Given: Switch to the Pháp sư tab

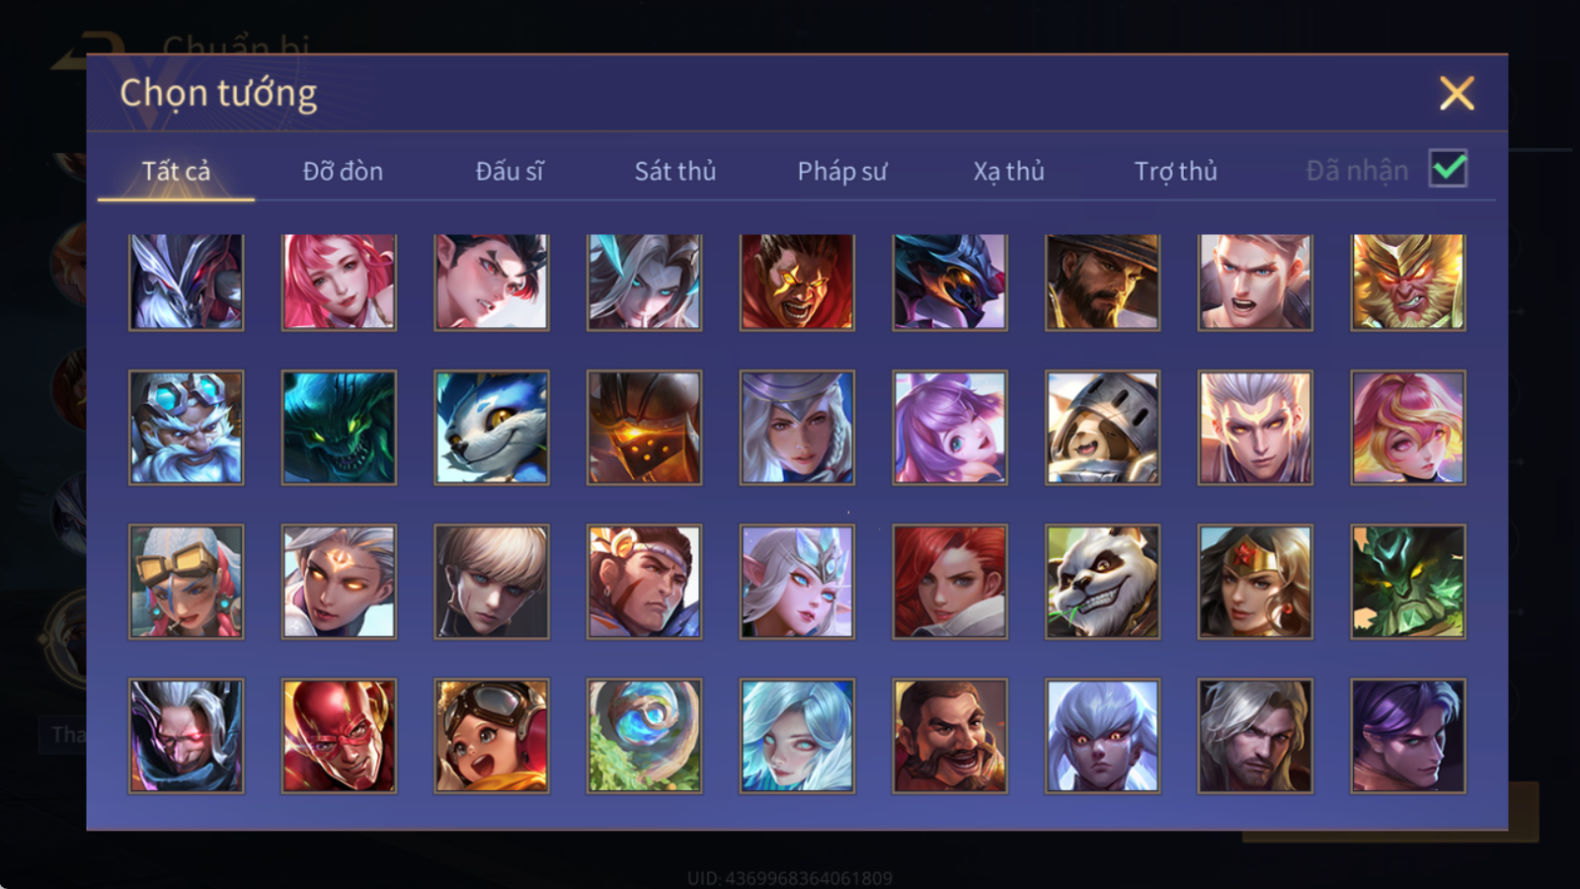Looking at the screenshot, I should tap(842, 171).
